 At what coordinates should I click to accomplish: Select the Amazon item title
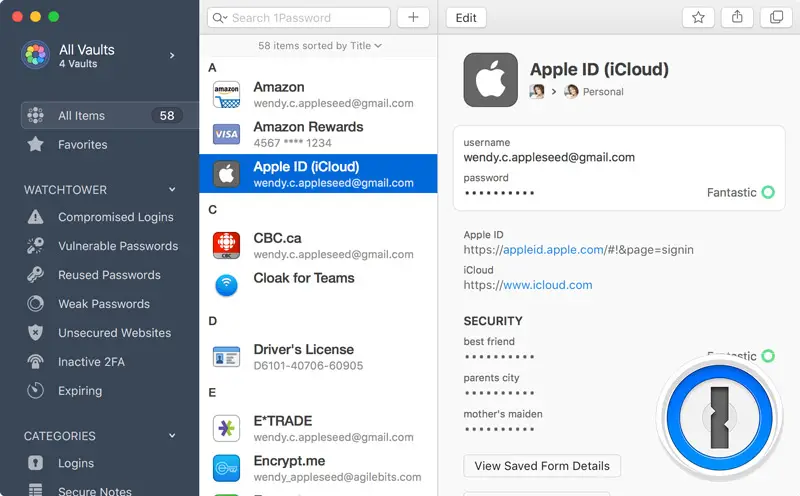(279, 87)
